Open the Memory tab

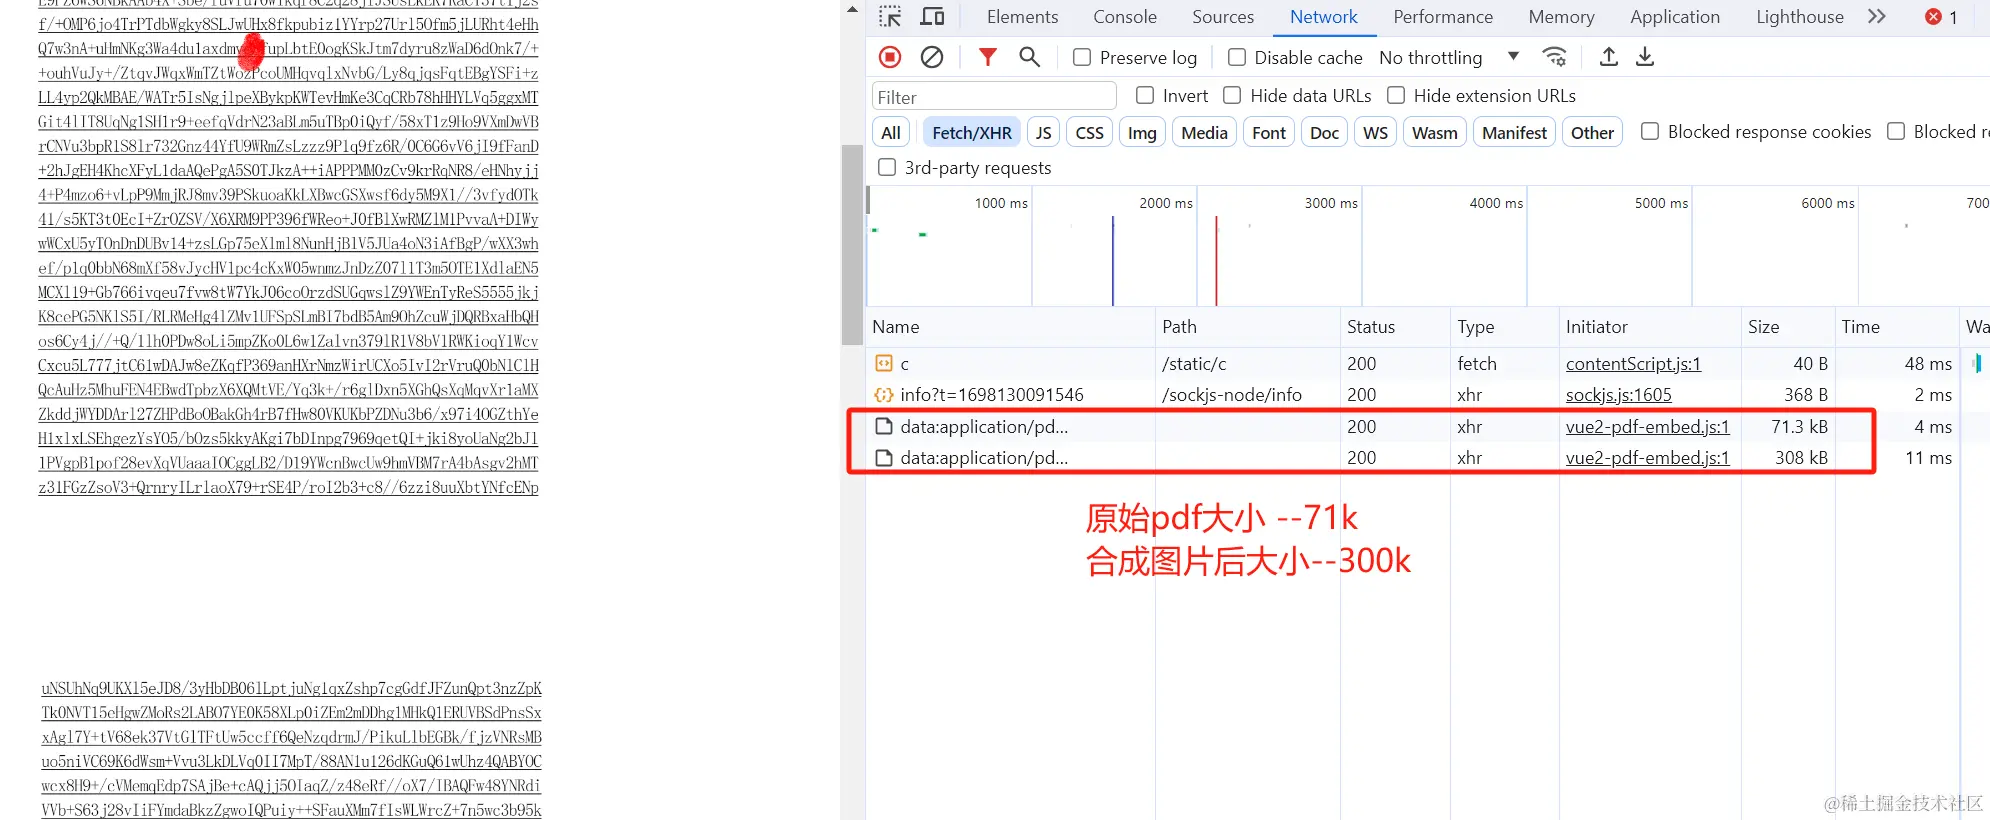pyautogui.click(x=1561, y=17)
